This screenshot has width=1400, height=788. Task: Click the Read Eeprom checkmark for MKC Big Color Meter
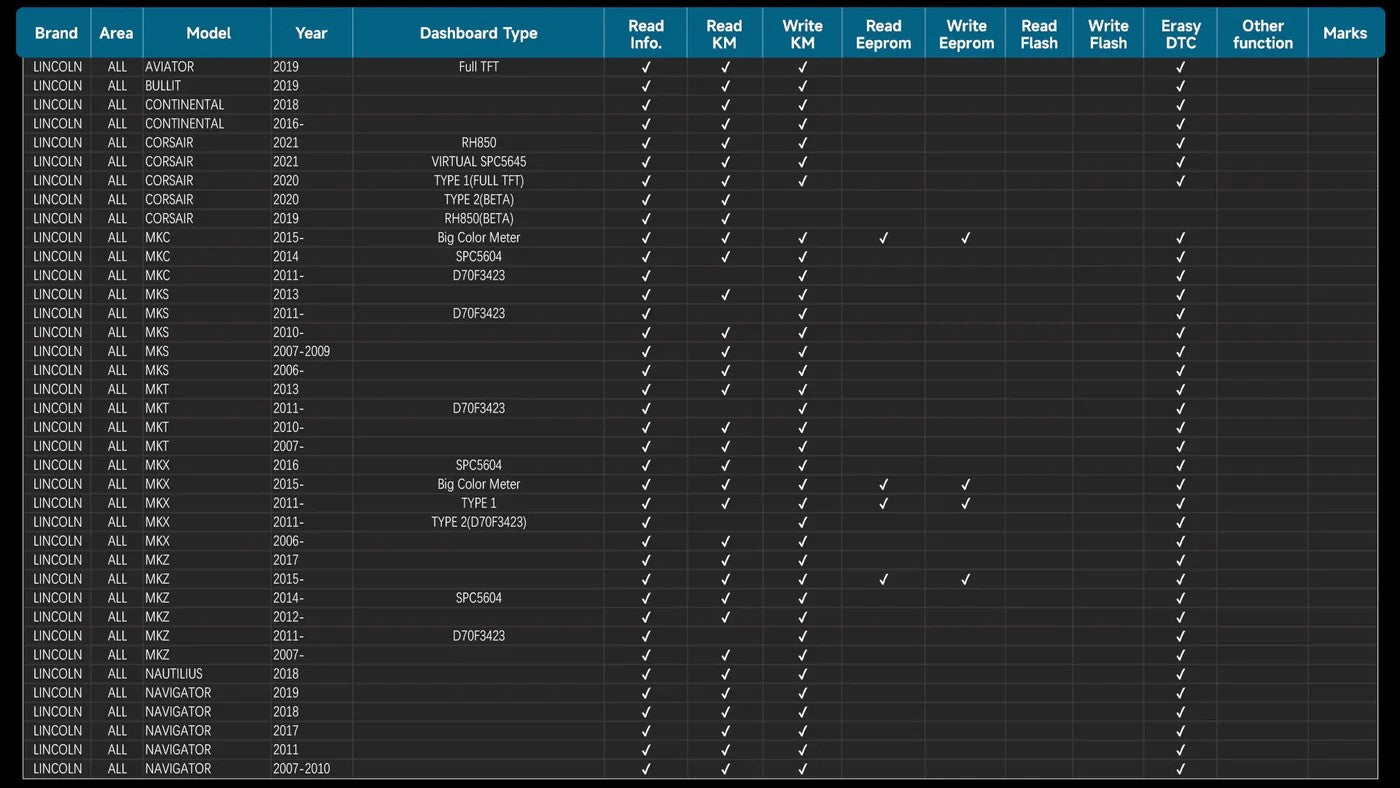[883, 238]
